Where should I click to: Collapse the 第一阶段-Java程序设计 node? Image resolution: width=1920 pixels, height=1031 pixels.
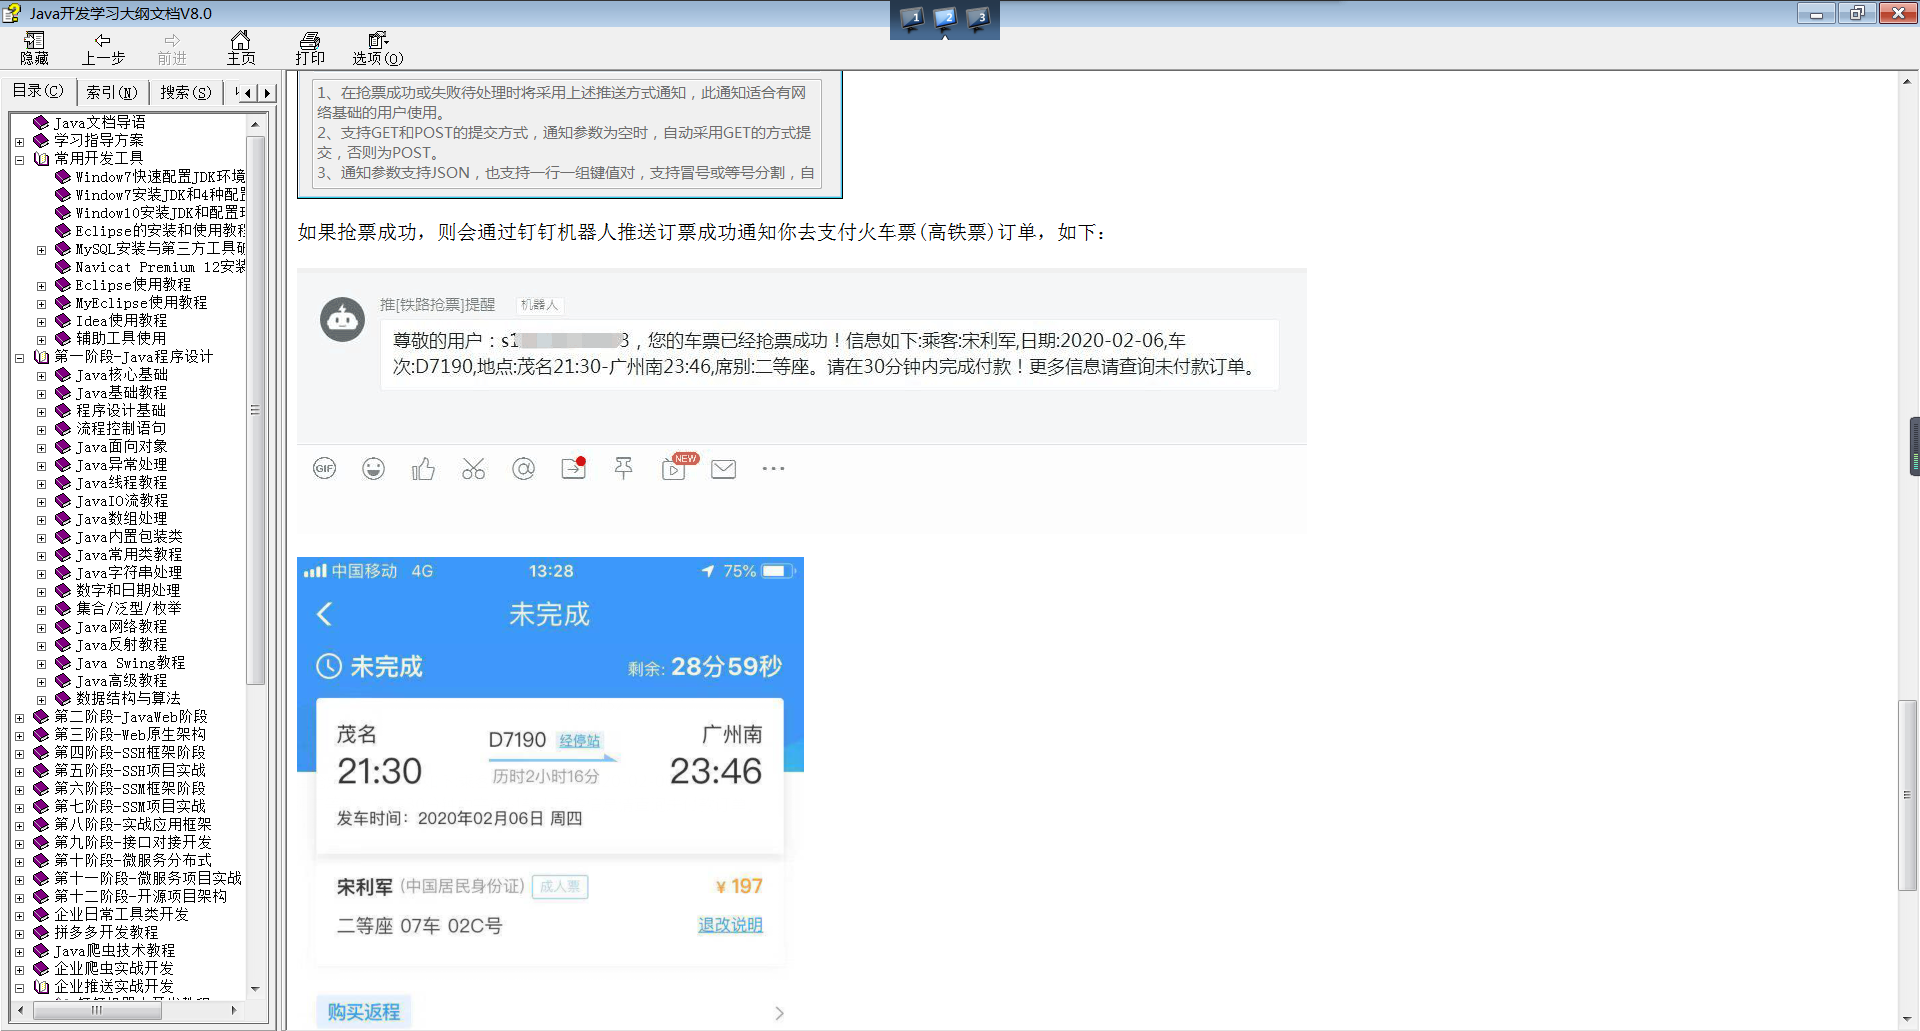point(19,357)
